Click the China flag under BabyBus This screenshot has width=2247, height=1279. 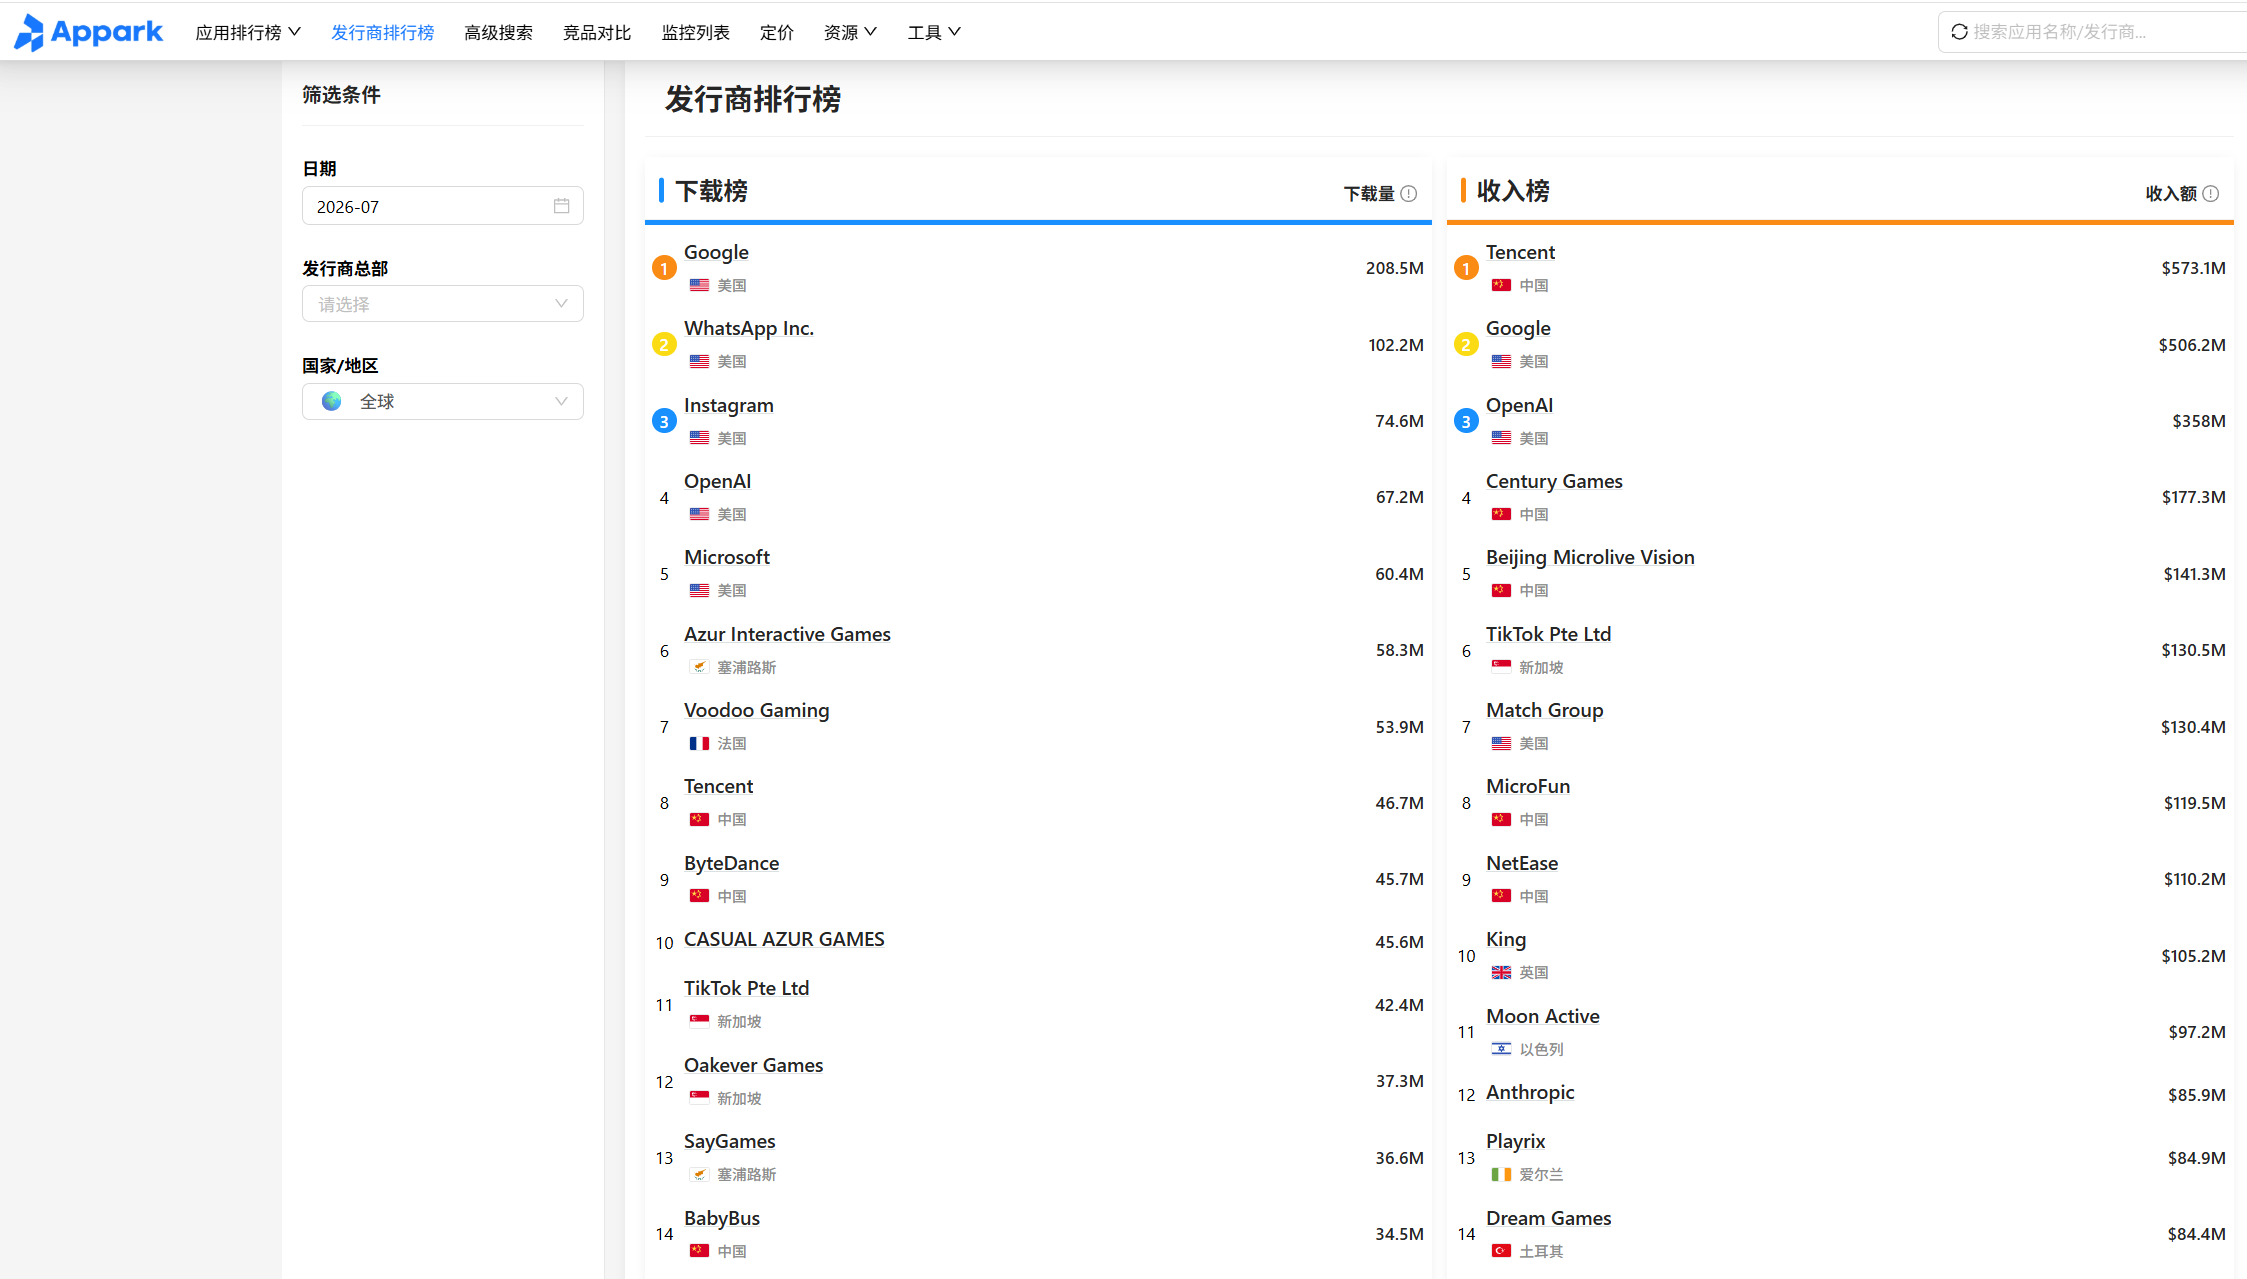pos(699,1251)
